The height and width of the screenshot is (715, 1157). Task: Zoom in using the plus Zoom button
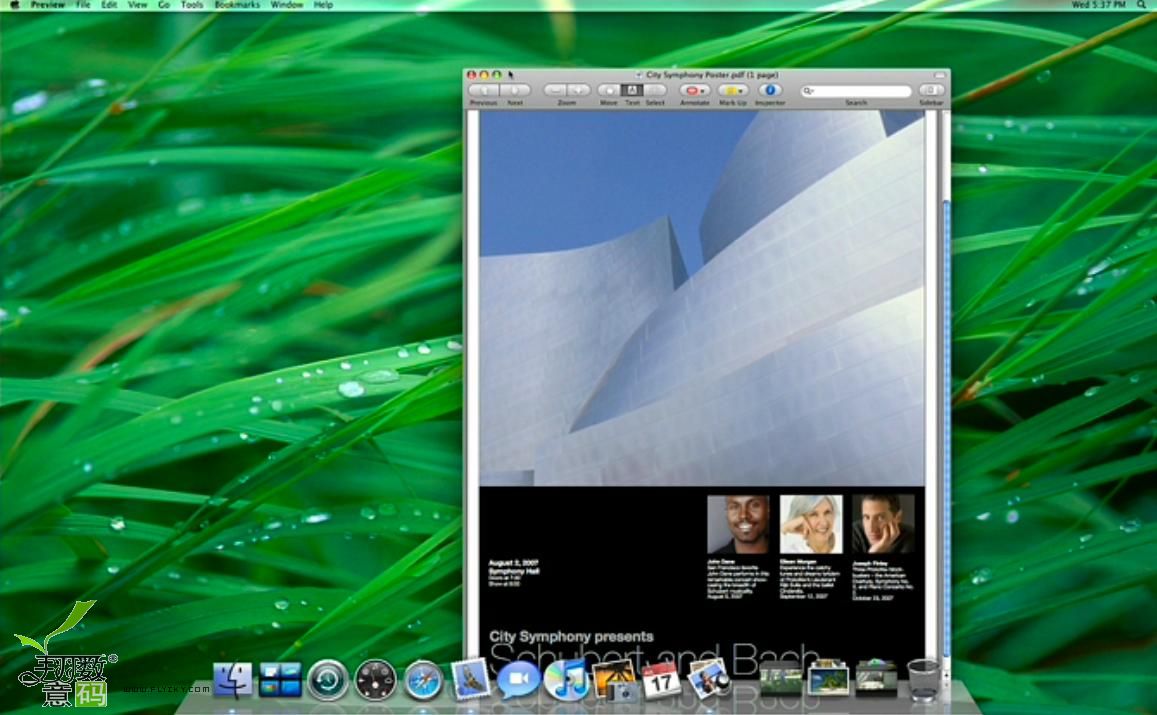tap(579, 90)
